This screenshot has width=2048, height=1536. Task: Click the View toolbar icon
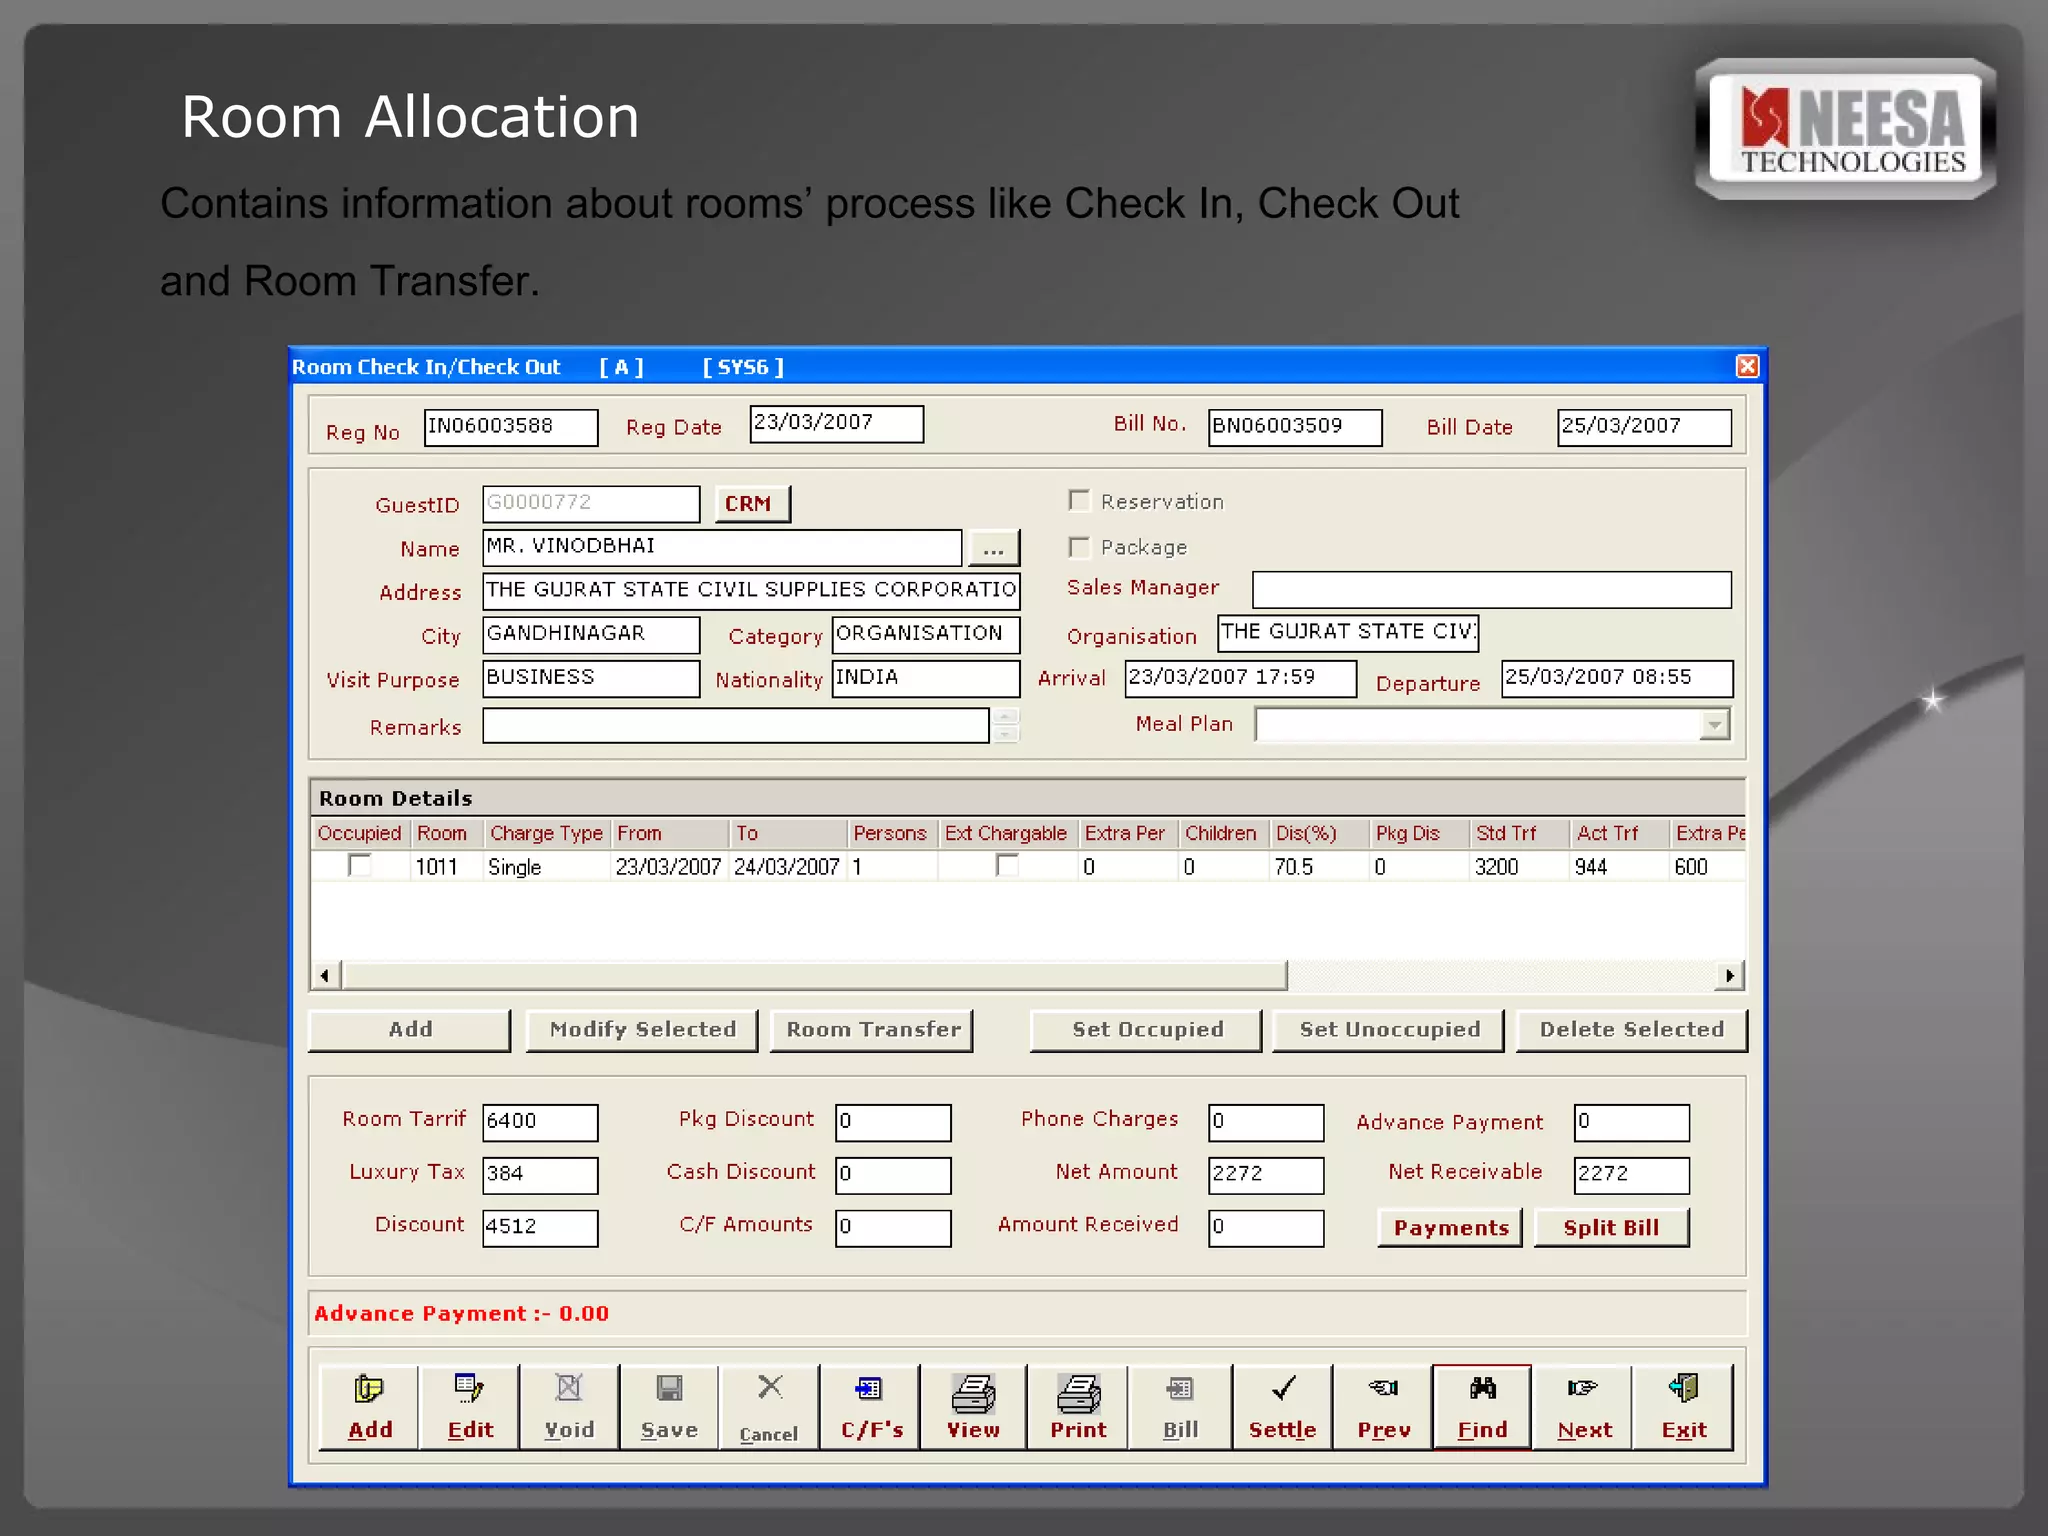coord(973,1406)
